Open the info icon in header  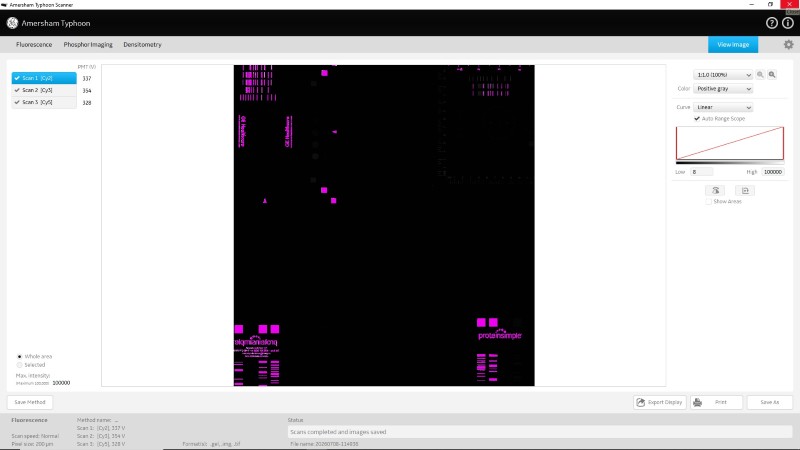click(x=788, y=23)
